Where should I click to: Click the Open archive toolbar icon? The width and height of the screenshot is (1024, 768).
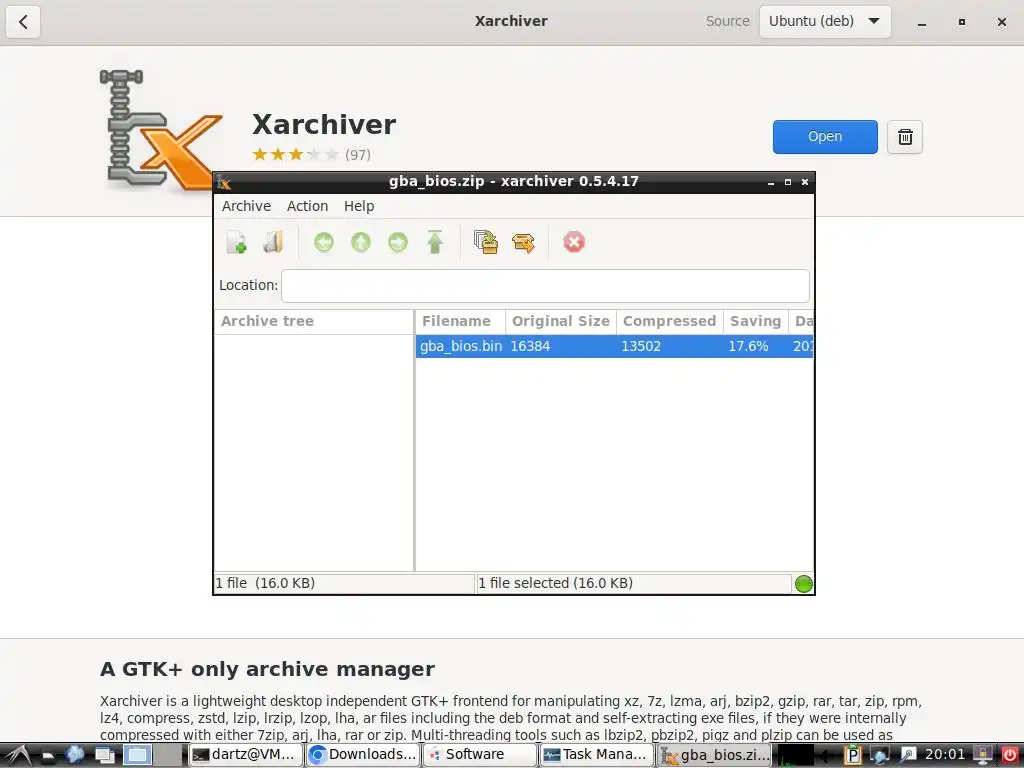[x=273, y=242]
